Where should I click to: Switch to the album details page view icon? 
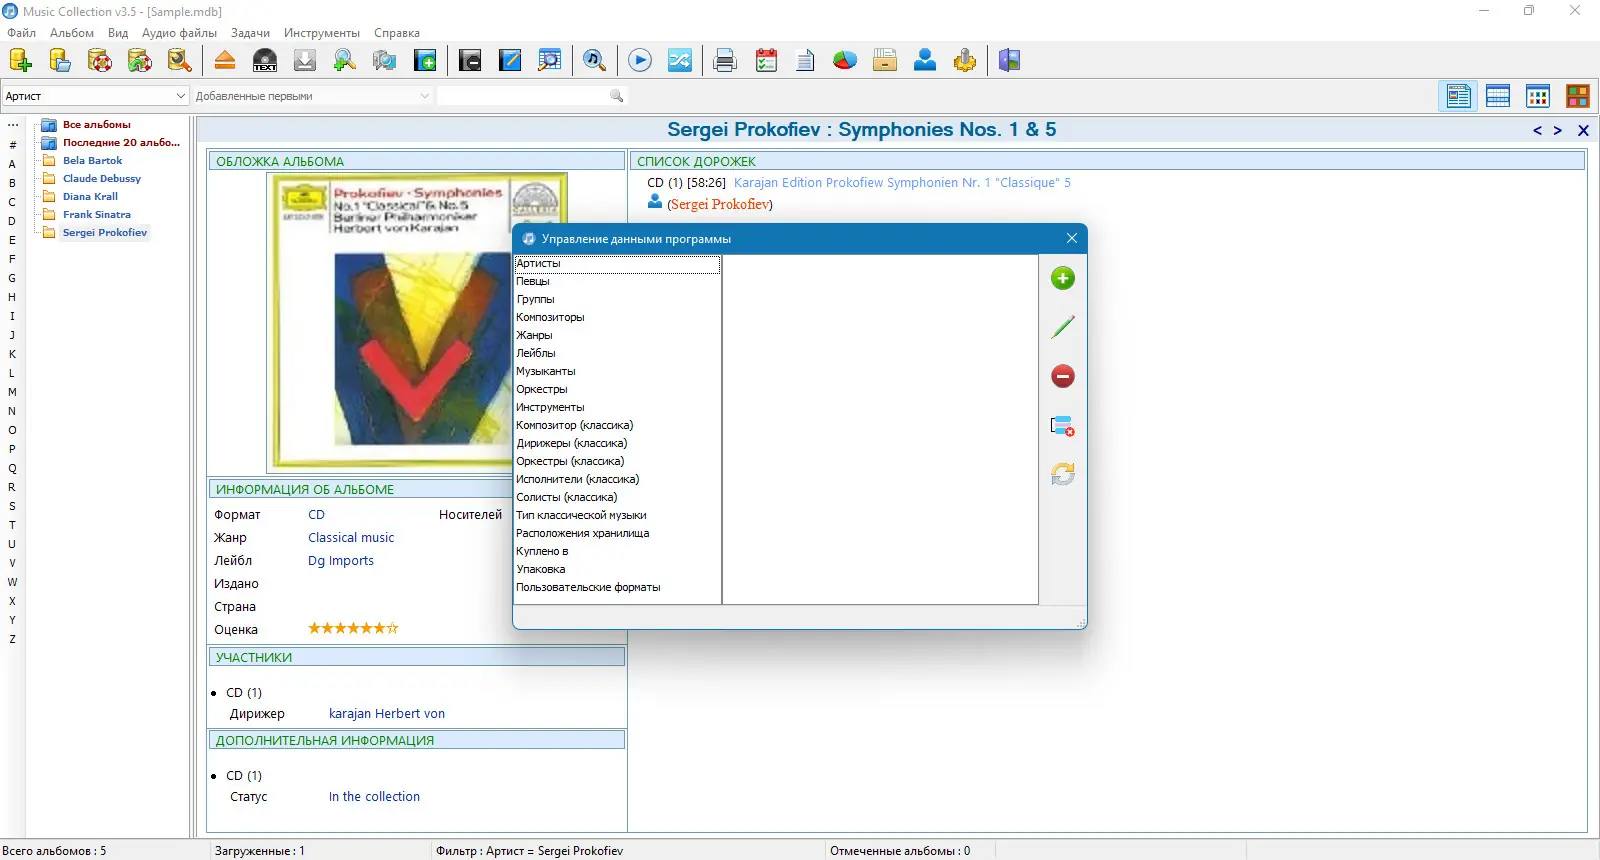[1459, 96]
